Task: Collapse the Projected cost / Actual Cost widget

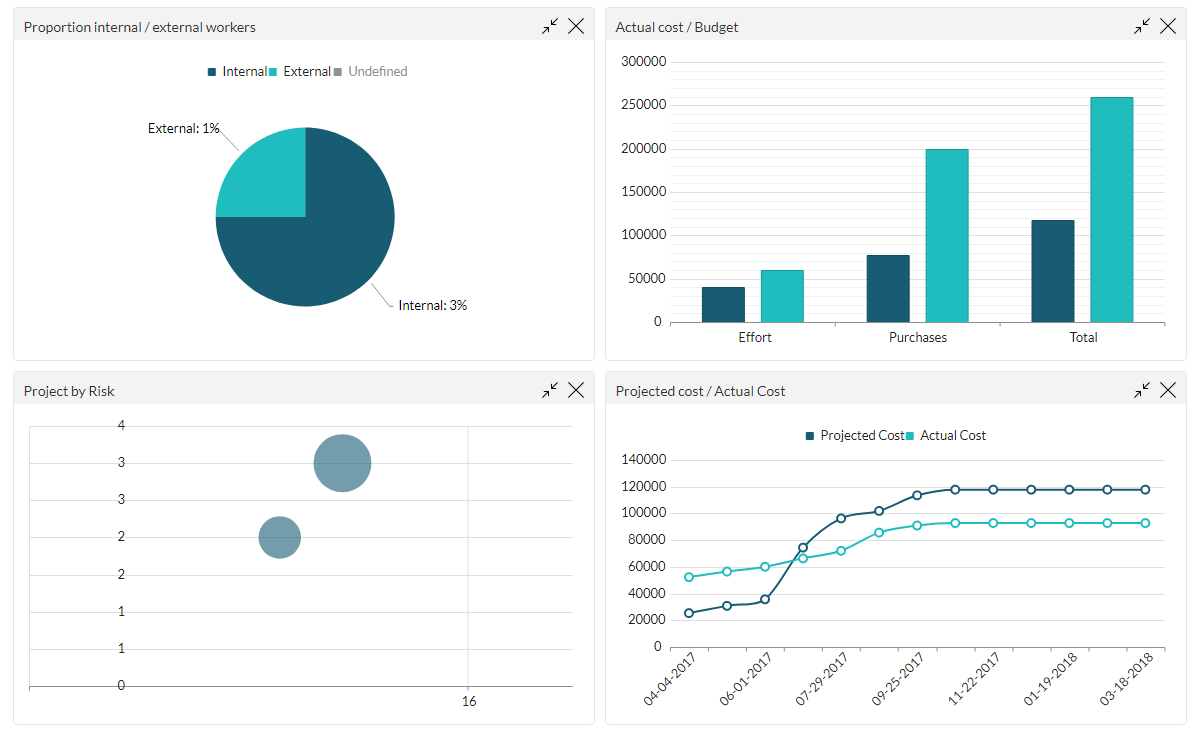Action: (x=1141, y=390)
